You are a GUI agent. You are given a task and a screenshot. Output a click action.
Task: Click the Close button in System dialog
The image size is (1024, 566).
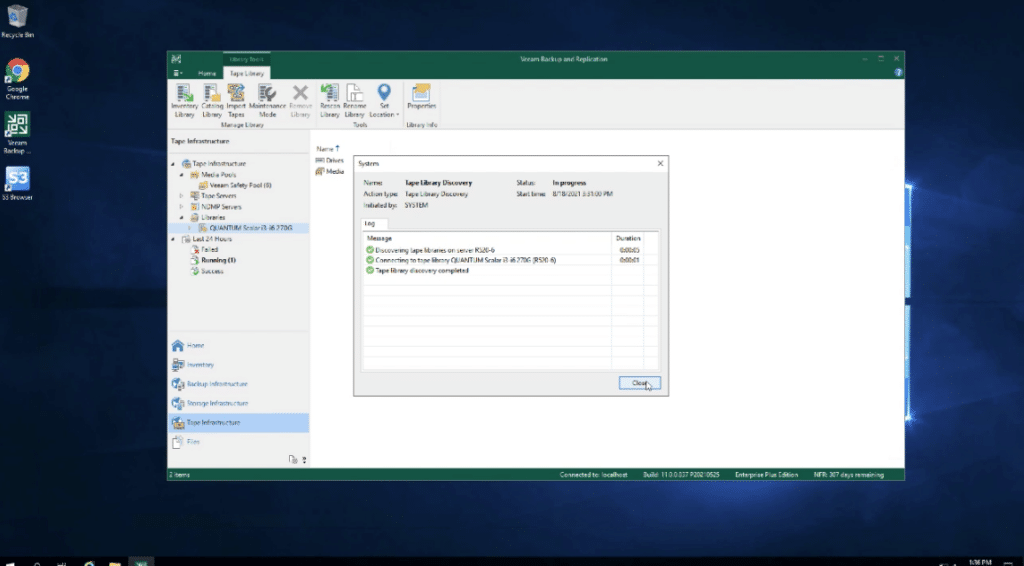click(639, 383)
